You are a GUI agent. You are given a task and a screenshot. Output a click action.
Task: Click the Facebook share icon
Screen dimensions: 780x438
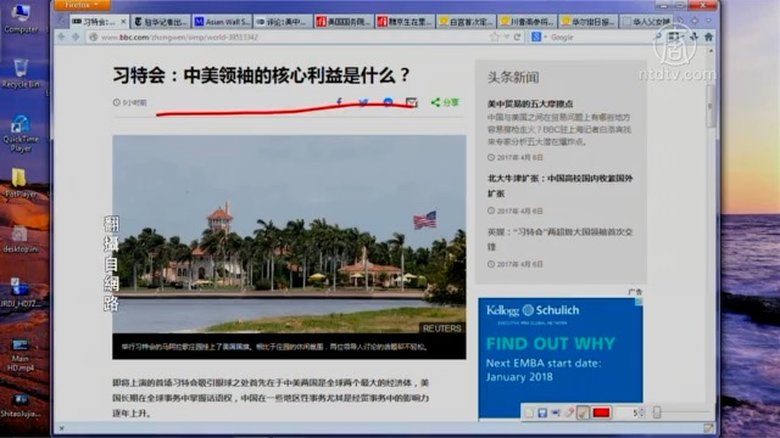(338, 102)
